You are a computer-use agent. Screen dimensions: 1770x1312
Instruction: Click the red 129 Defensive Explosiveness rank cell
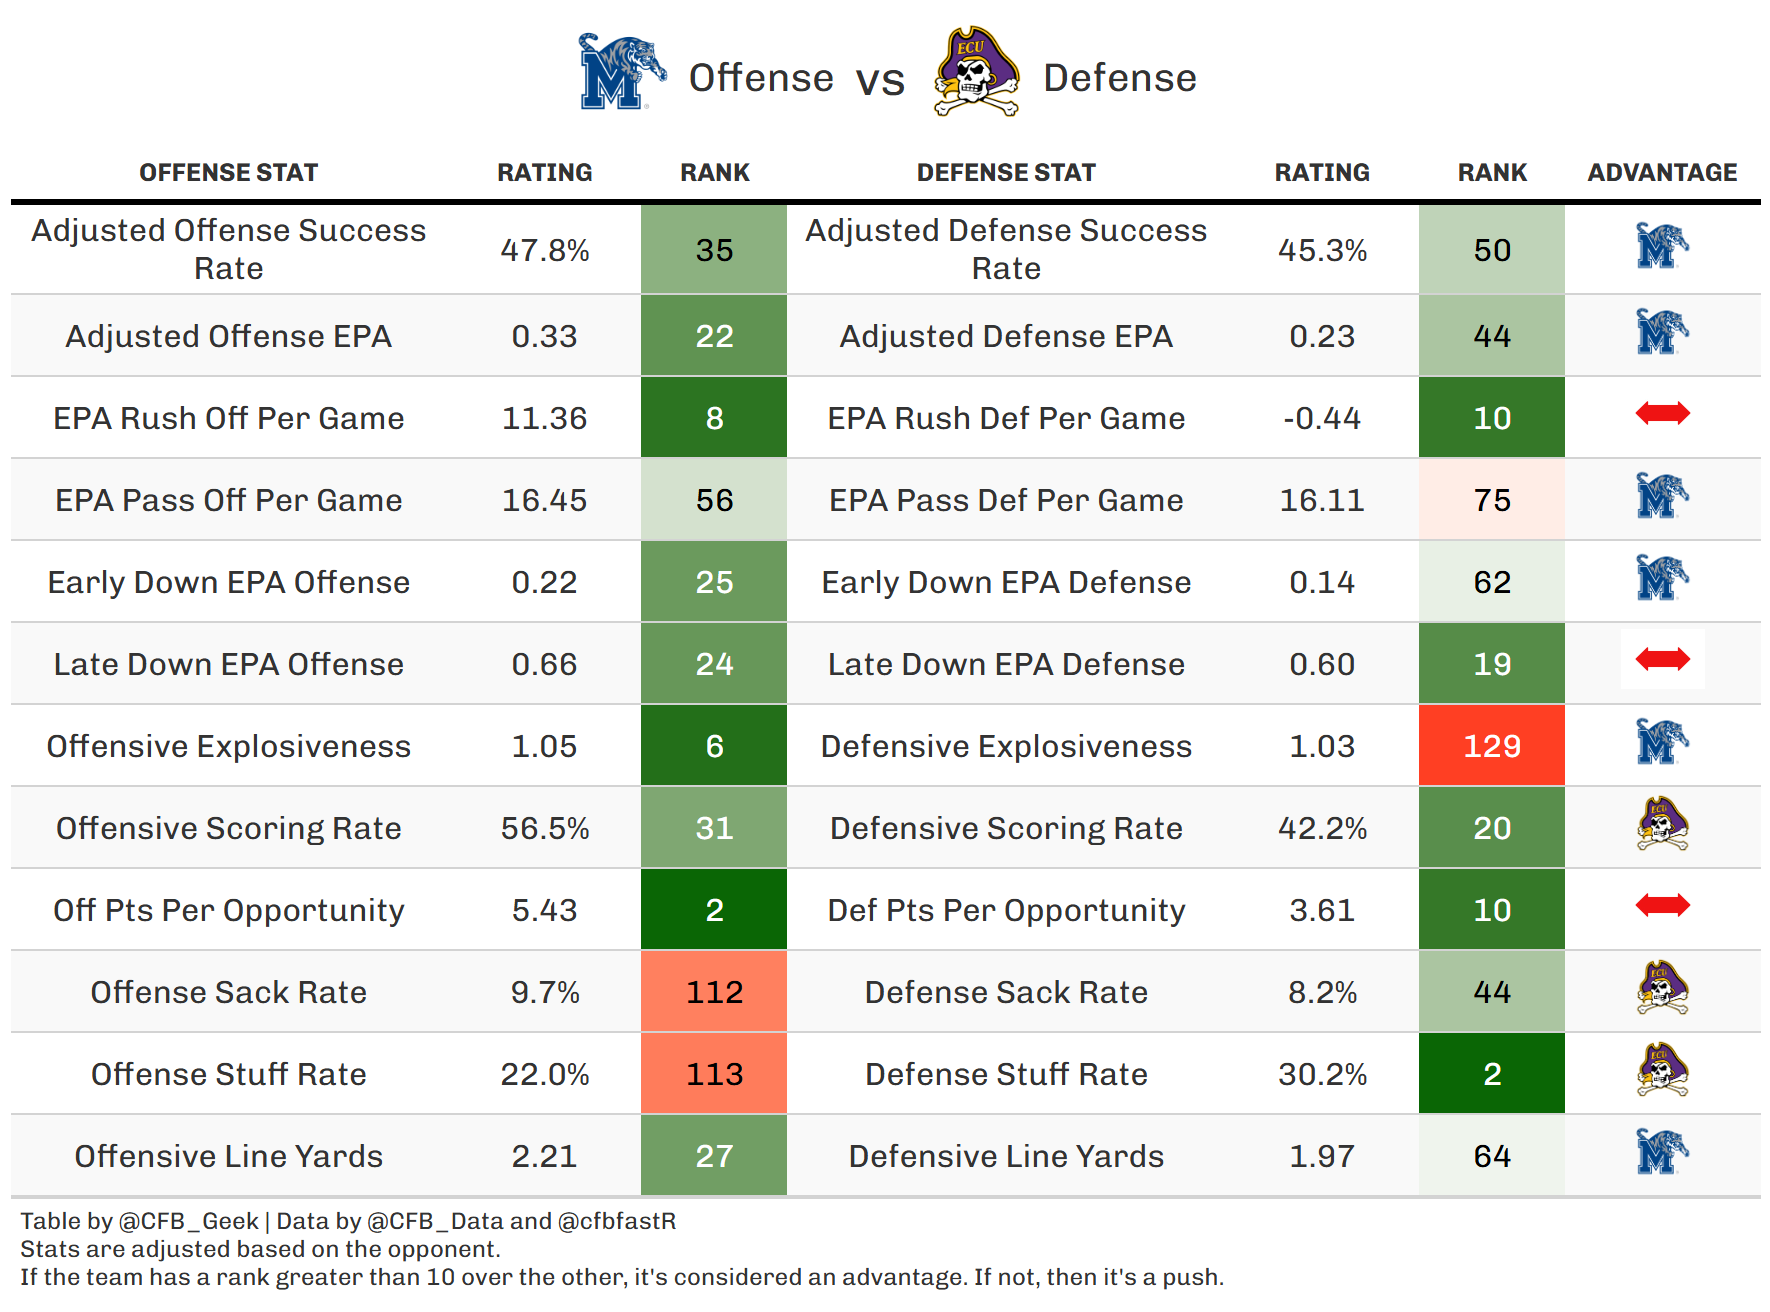point(1491,746)
